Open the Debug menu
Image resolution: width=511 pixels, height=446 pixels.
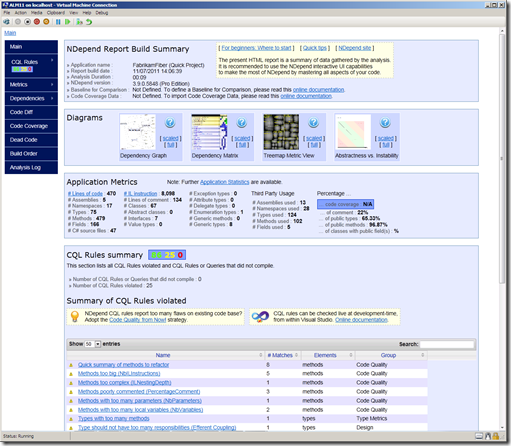pos(102,13)
